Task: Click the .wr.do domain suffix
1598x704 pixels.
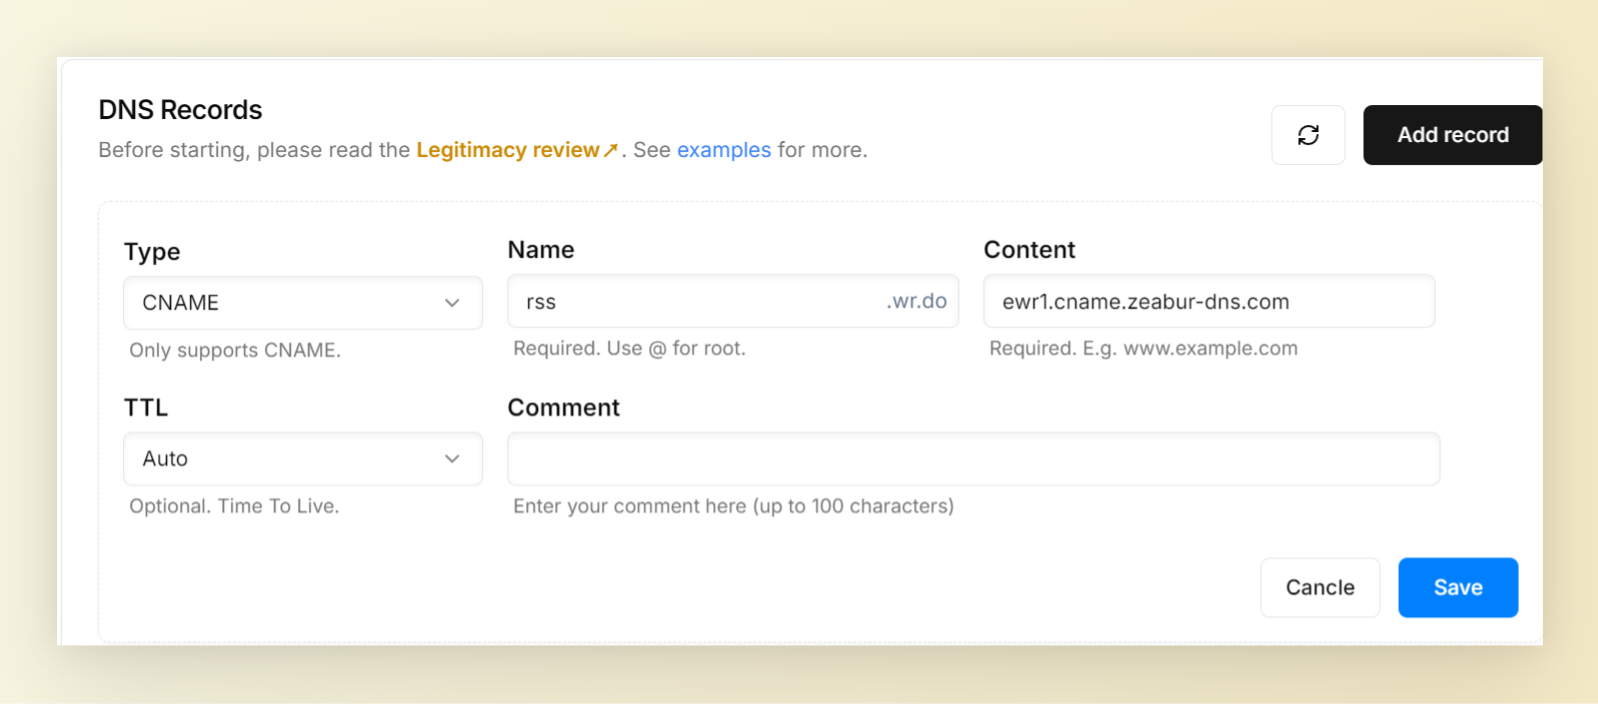Action: tap(916, 301)
